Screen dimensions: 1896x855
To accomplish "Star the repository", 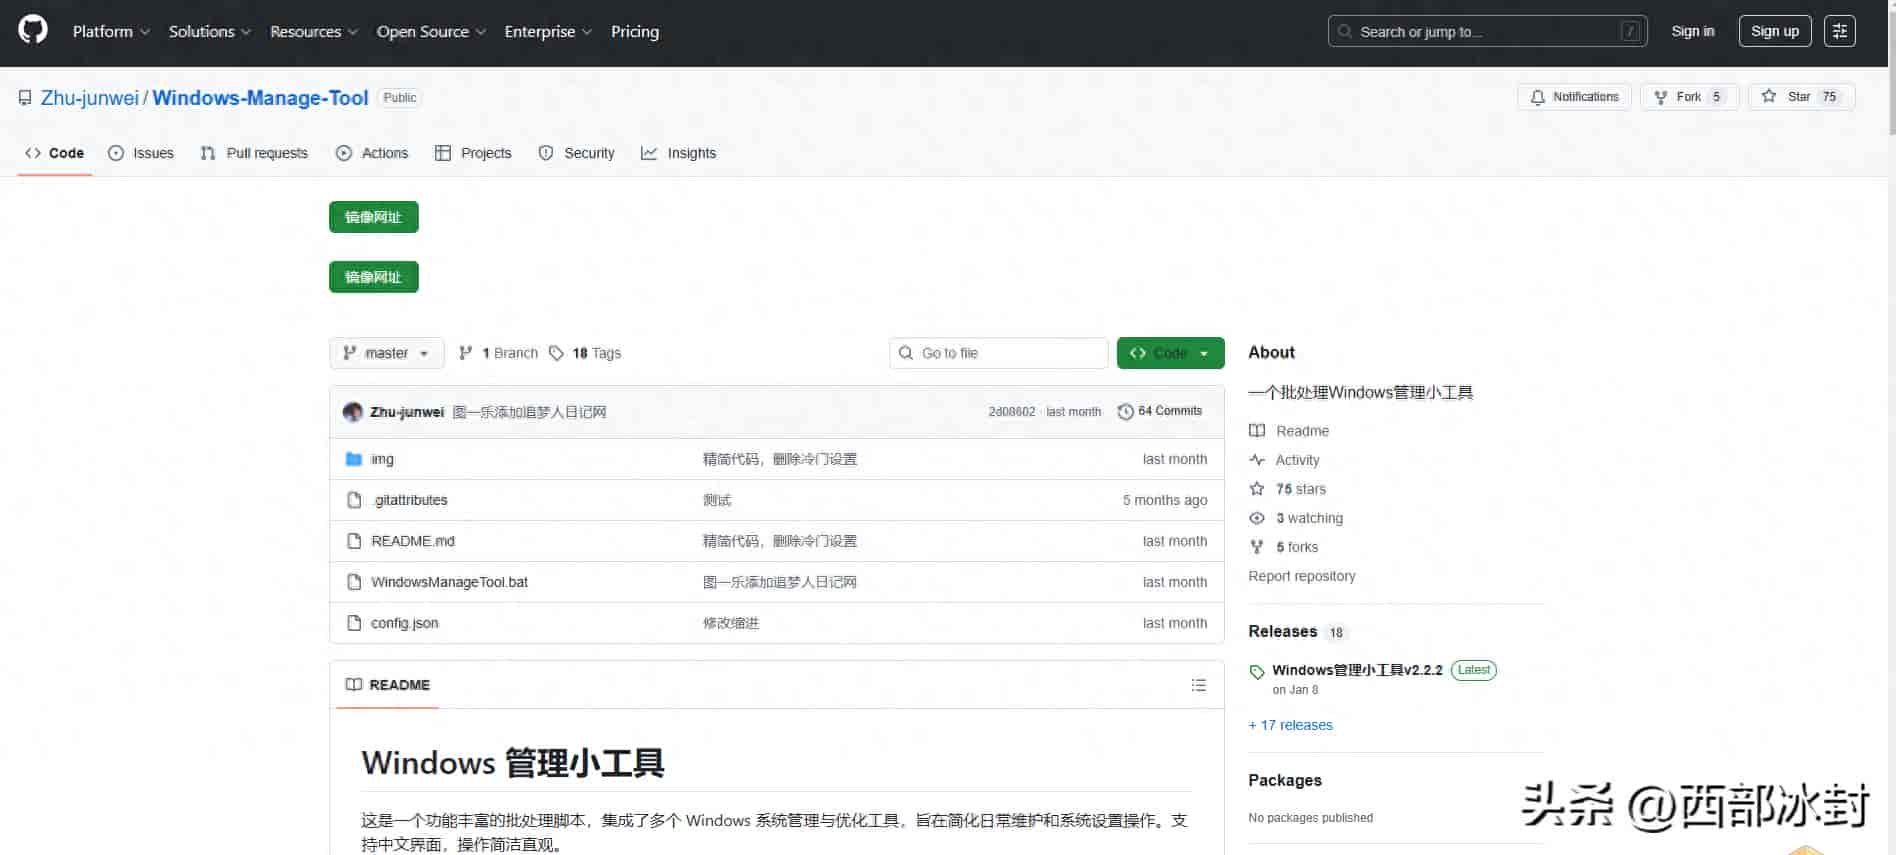I will click(x=1801, y=97).
